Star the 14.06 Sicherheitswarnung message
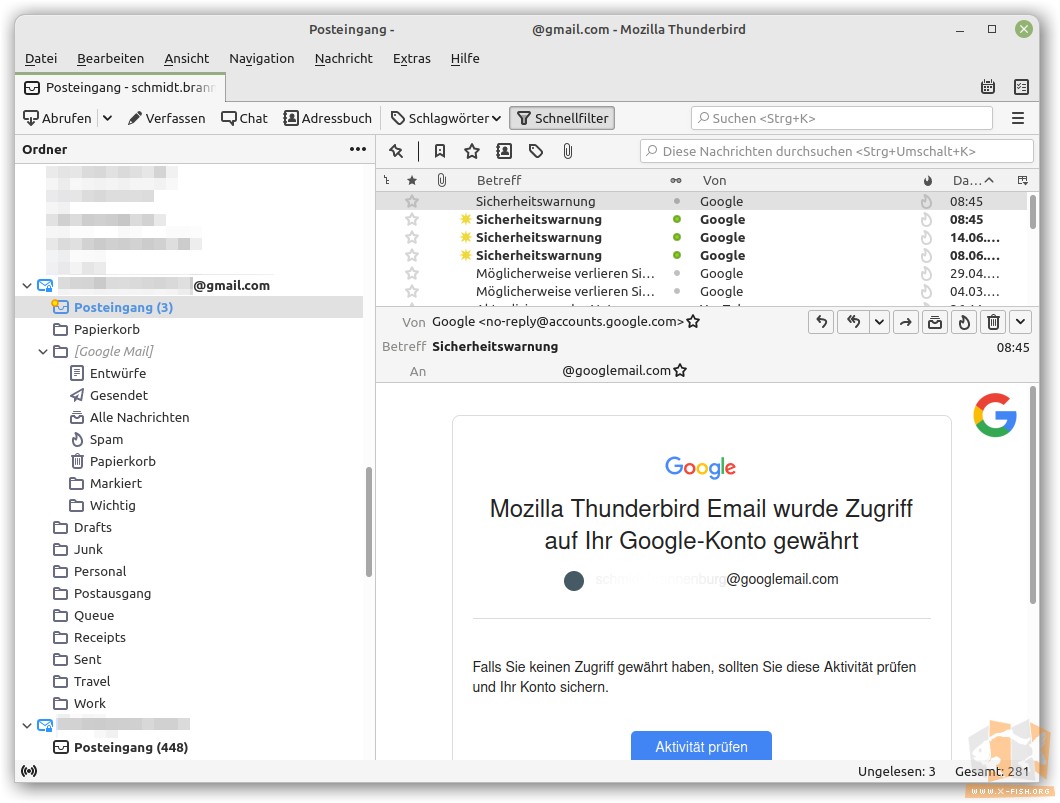Viewport: 1060px width, 803px height. coord(412,237)
